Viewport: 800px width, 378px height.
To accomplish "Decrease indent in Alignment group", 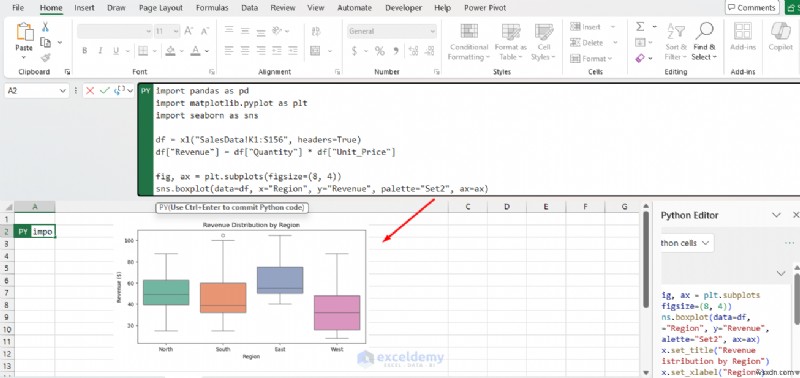I will pos(277,51).
